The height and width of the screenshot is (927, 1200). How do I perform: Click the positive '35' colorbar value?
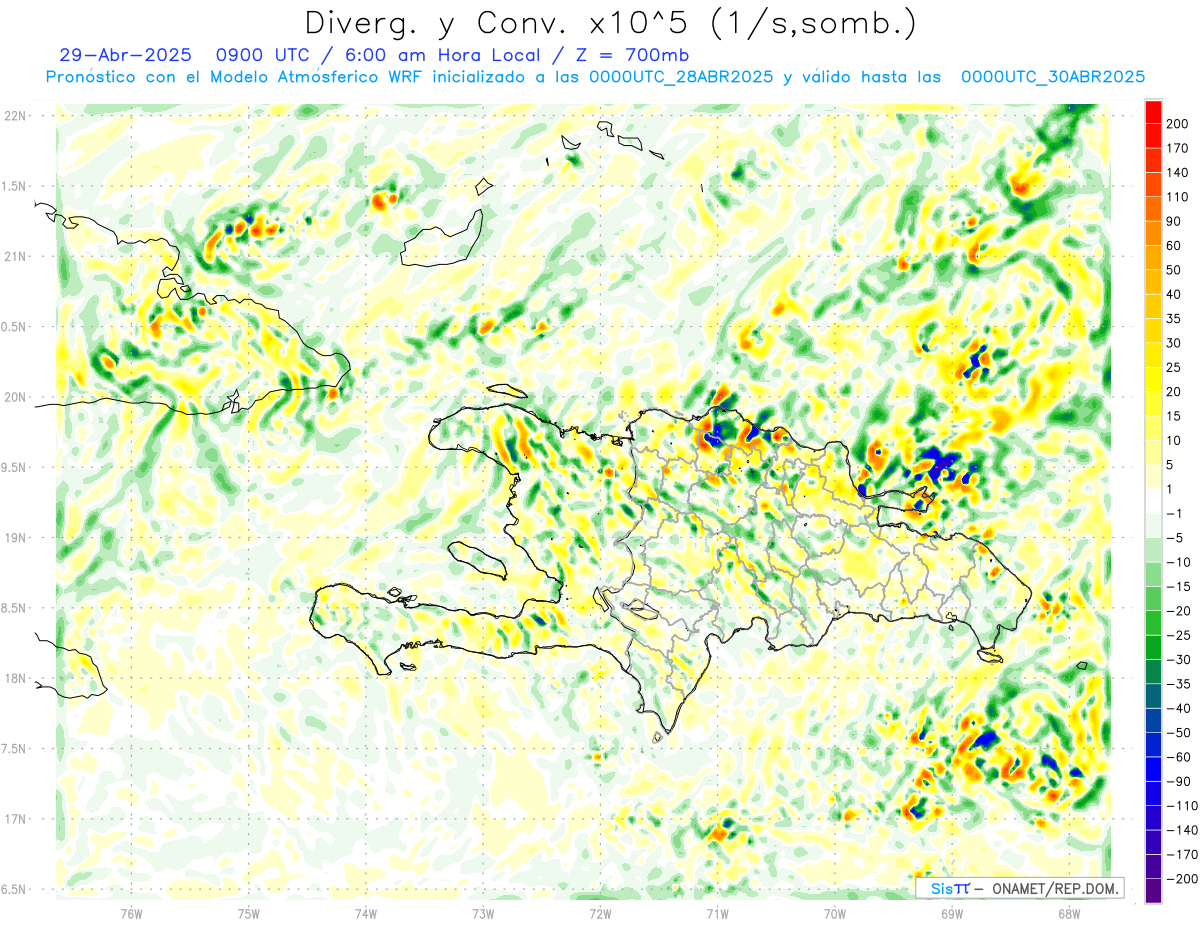point(1175,318)
